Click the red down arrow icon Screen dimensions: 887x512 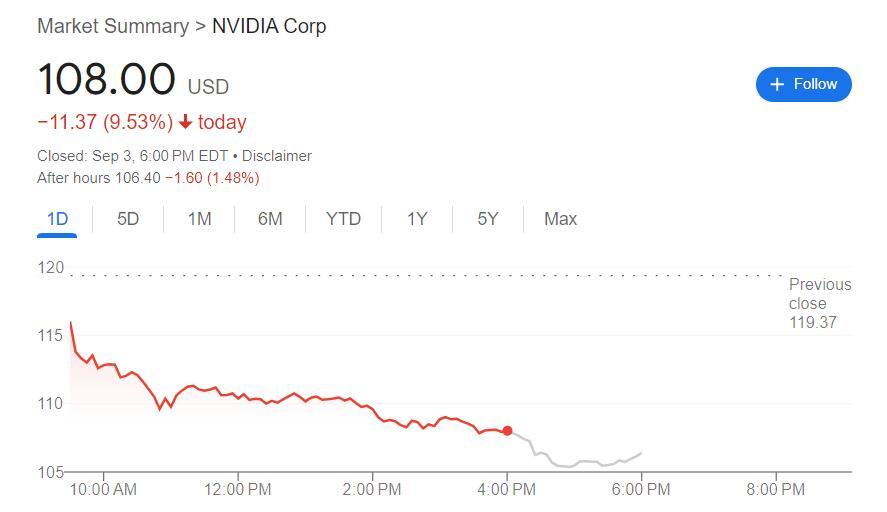coord(185,122)
